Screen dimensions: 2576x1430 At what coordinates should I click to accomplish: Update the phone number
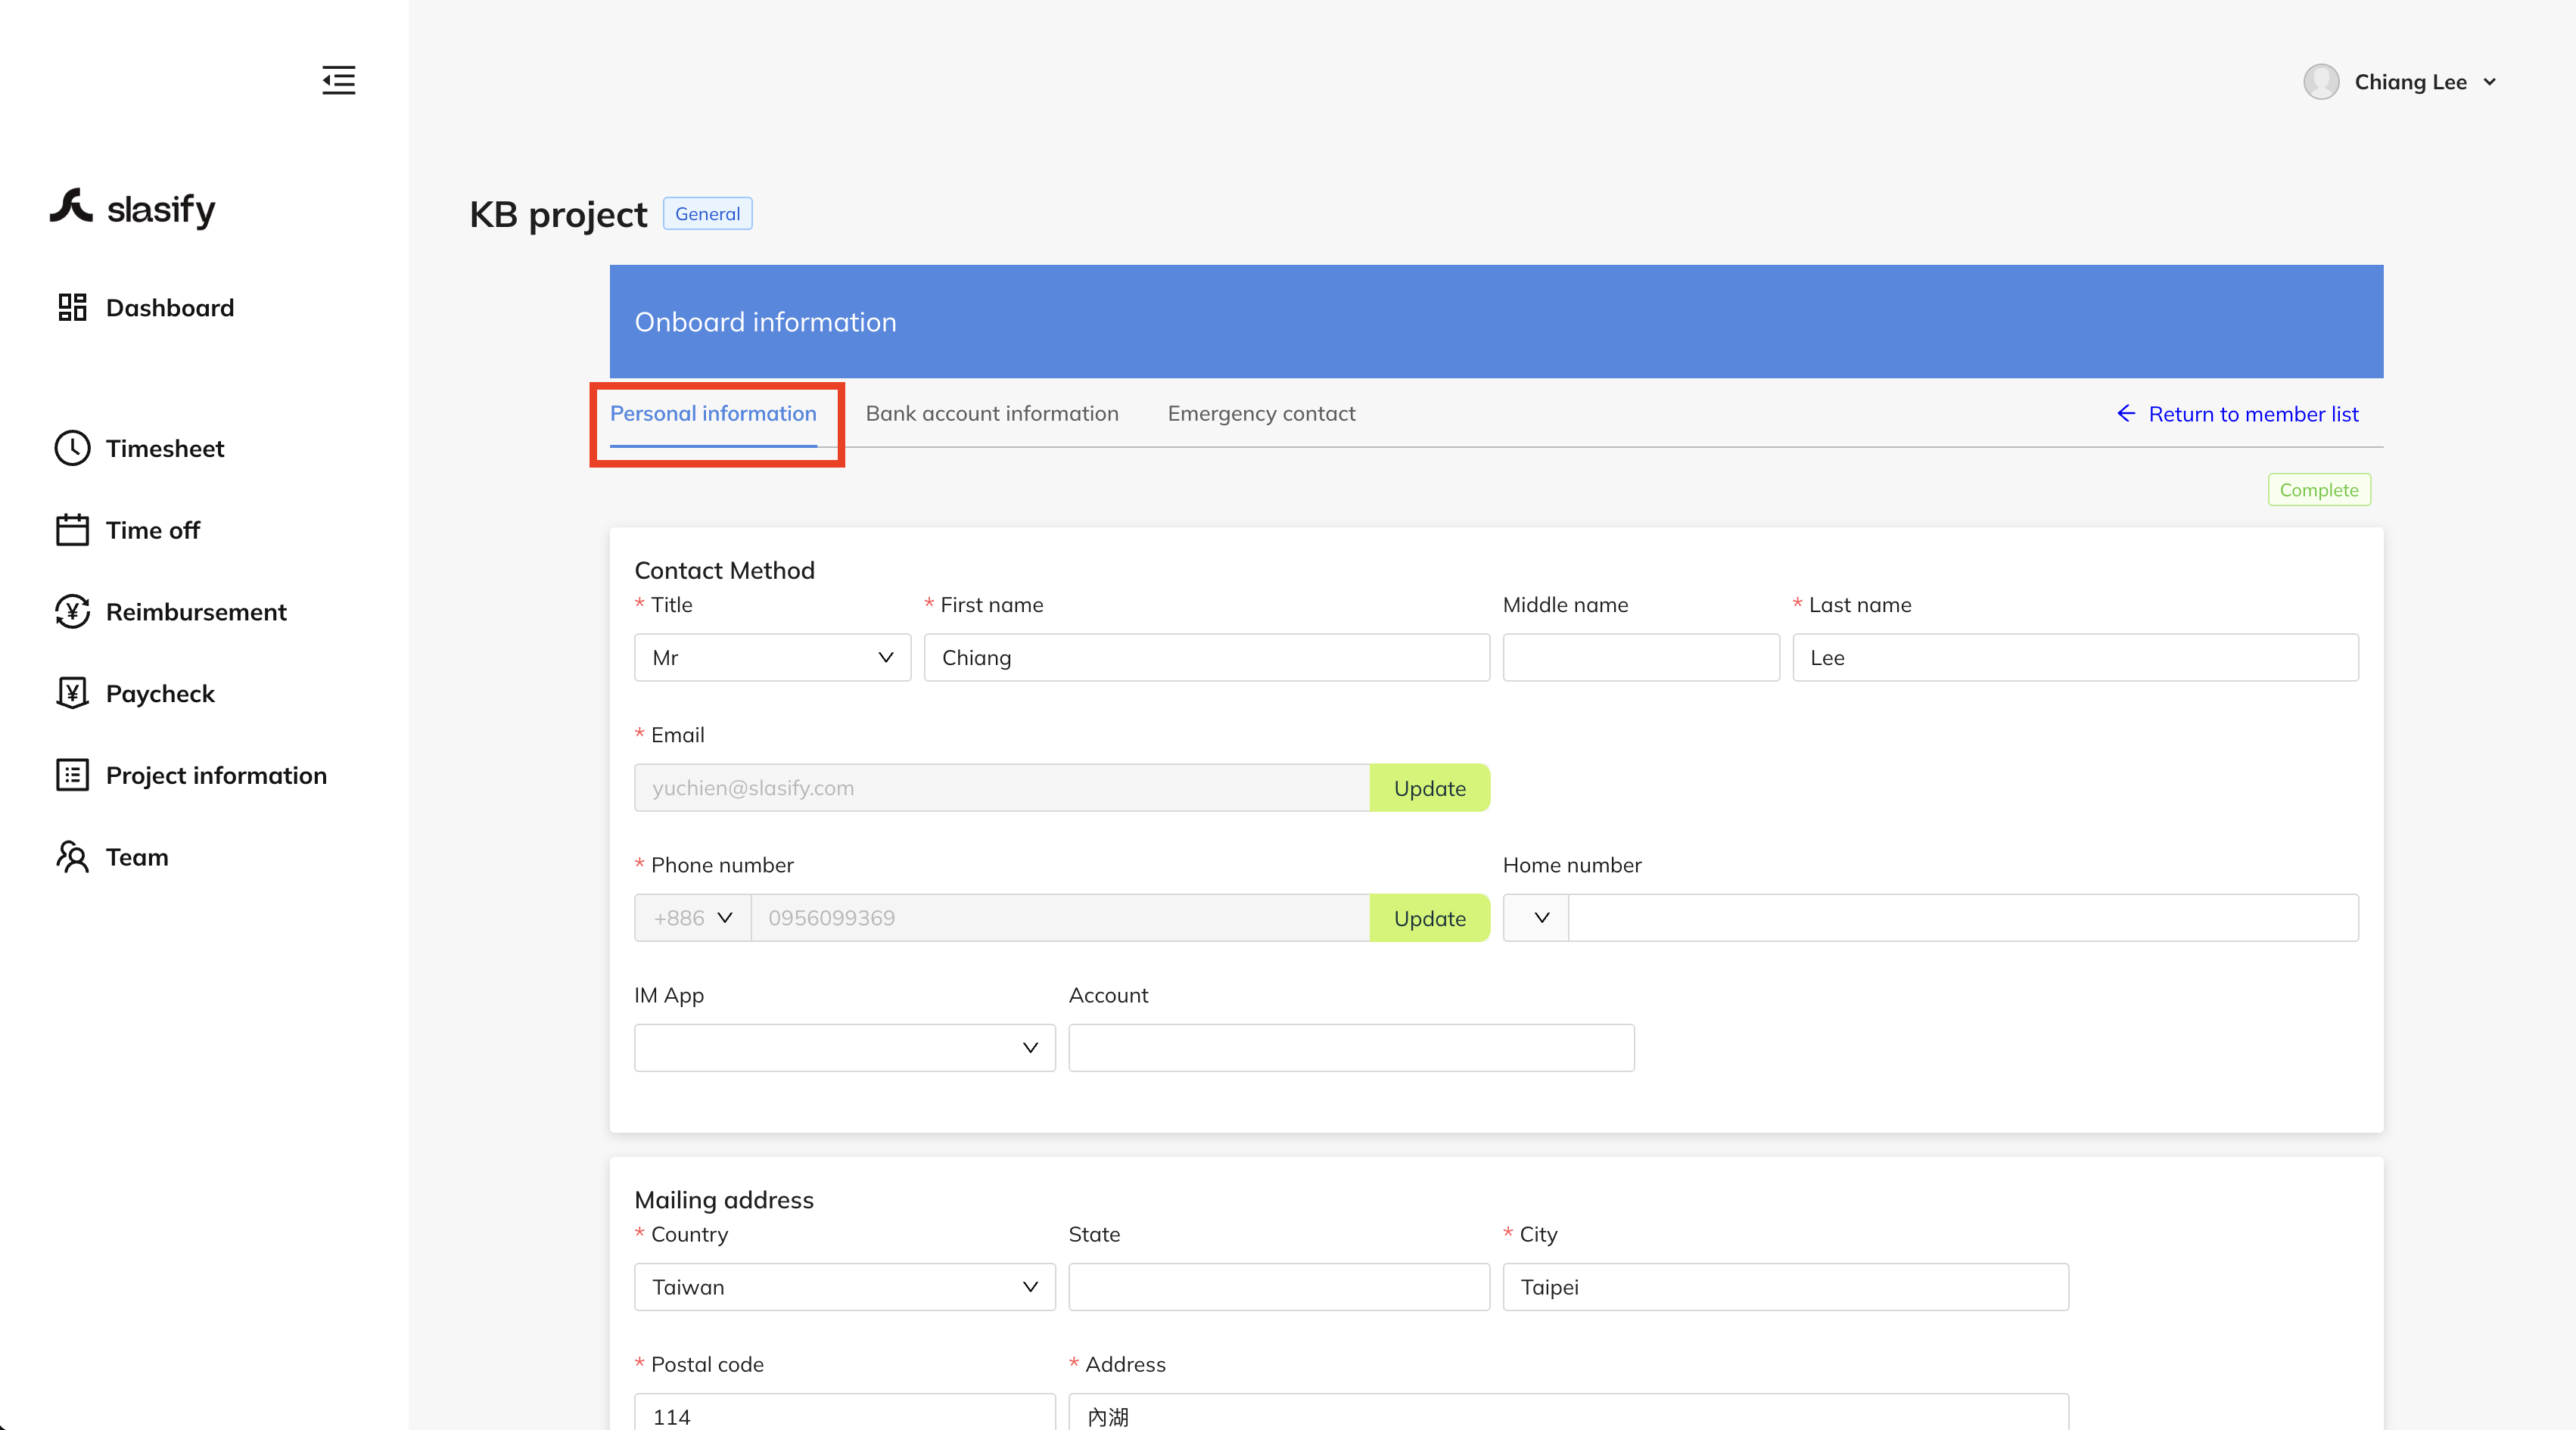point(1429,918)
